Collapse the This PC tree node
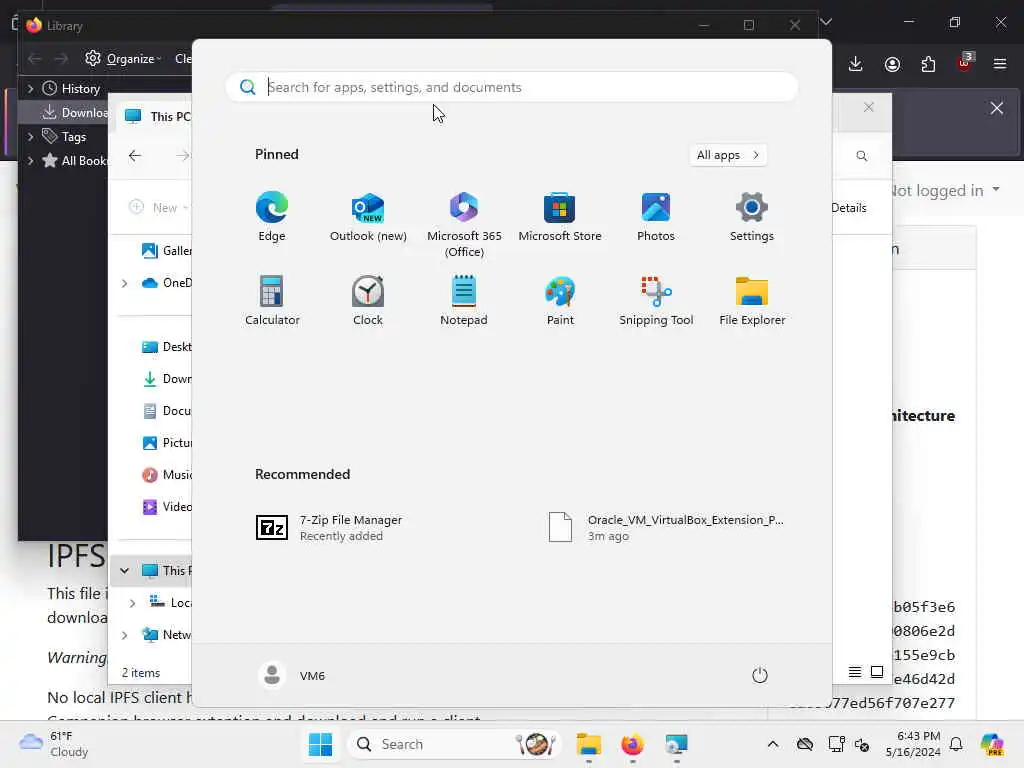 (124, 571)
